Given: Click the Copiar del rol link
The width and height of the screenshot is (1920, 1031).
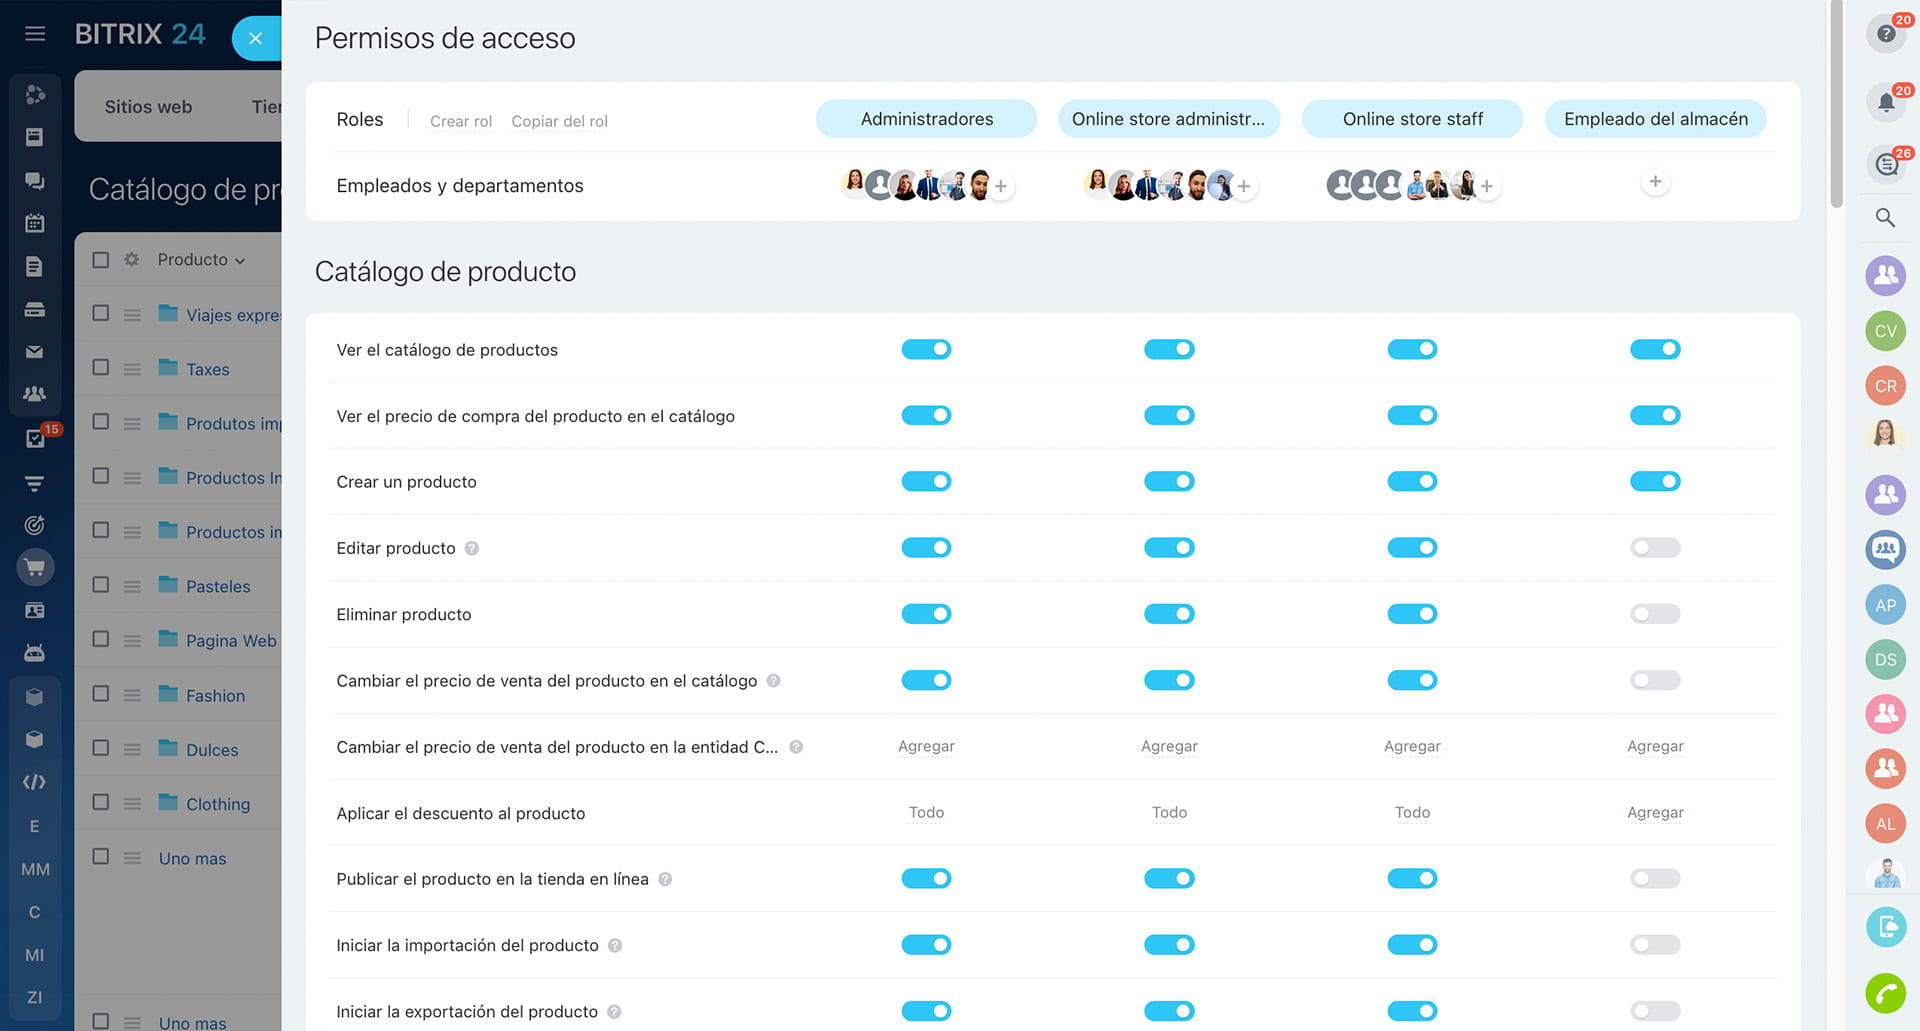Looking at the screenshot, I should click(x=559, y=121).
